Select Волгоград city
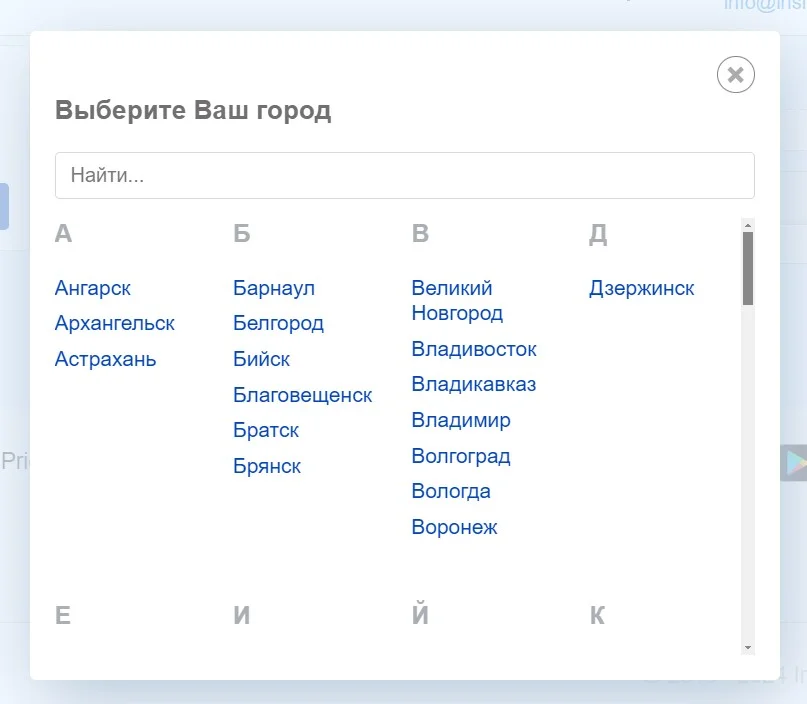 point(461,456)
